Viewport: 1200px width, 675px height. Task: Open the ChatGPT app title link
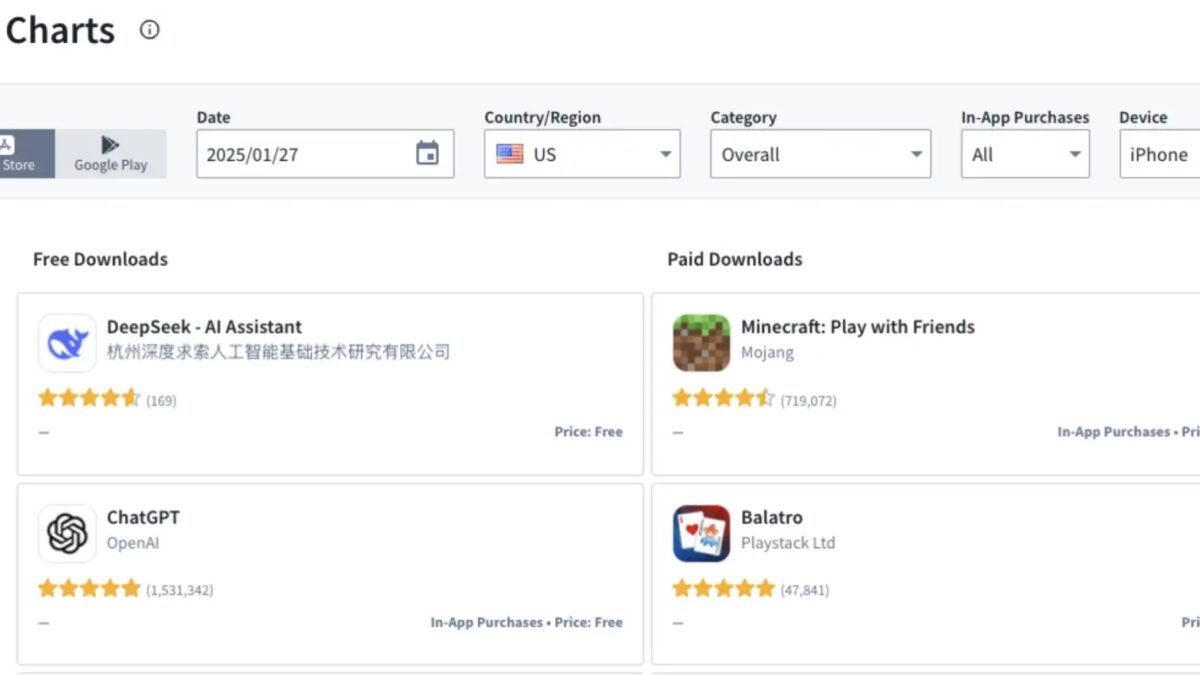click(x=143, y=517)
